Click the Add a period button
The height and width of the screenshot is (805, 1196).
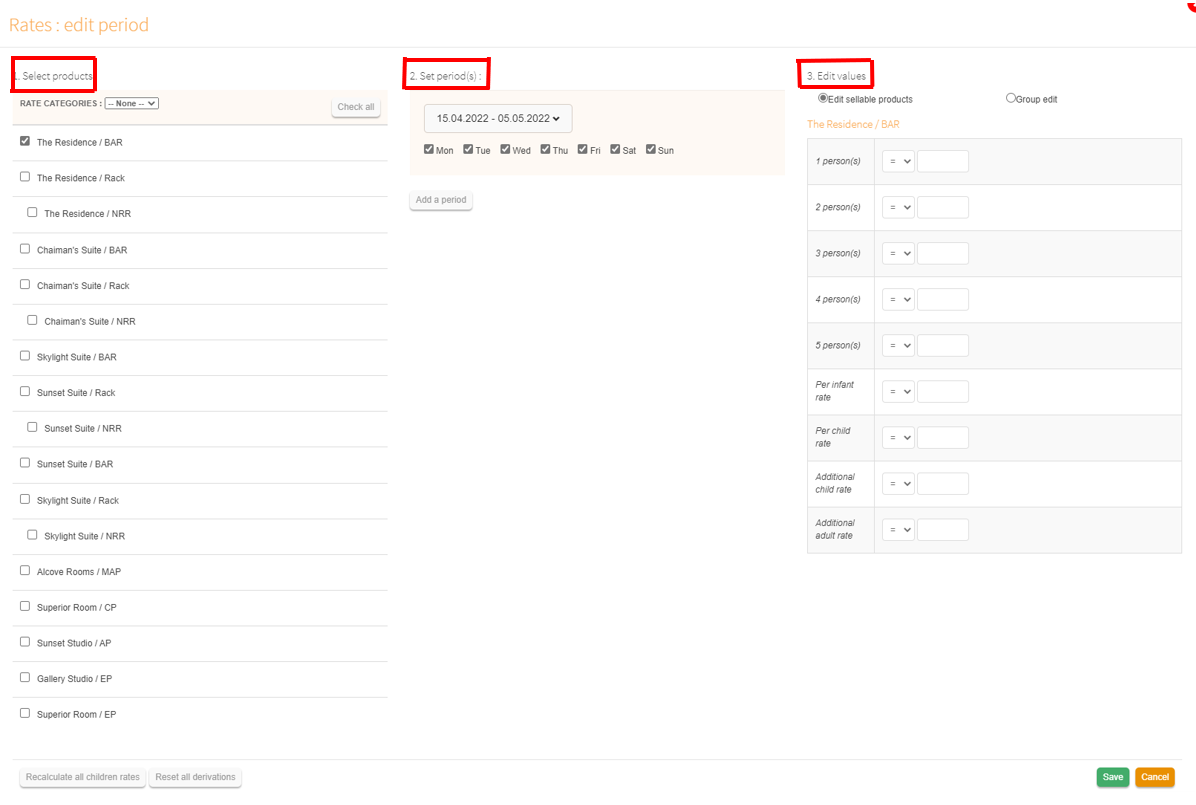click(x=441, y=200)
